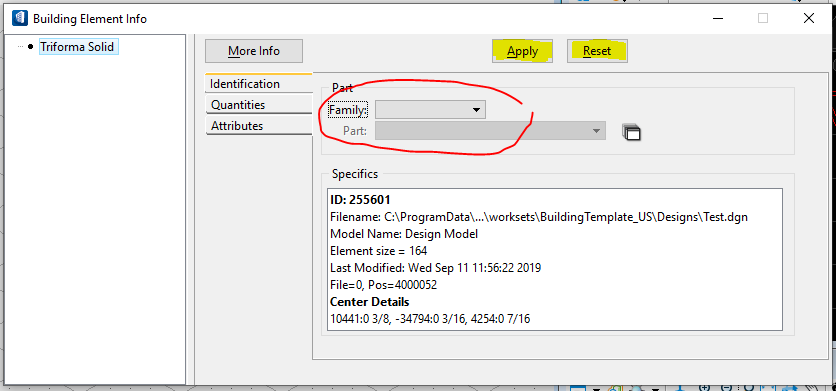836x391 pixels.
Task: Click the zoom out magnifier icon
Action: [x=727, y=388]
